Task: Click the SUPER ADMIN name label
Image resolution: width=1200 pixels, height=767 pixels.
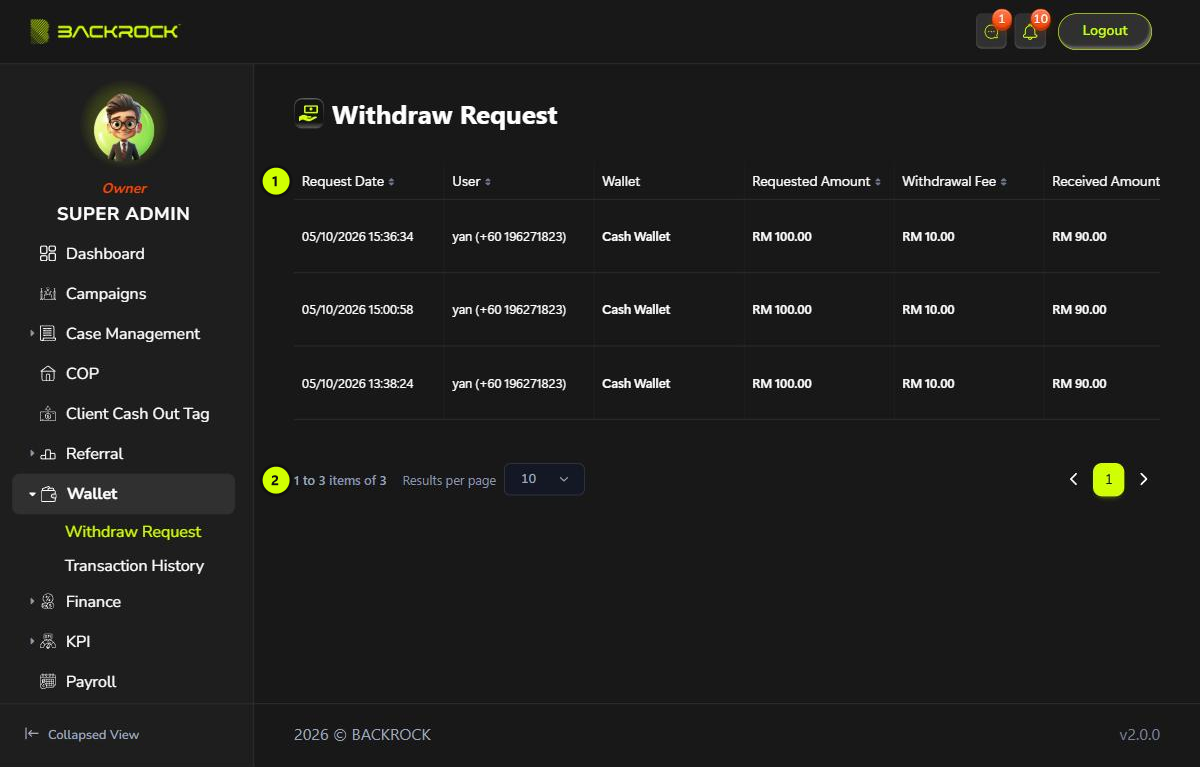Action: pos(123,214)
